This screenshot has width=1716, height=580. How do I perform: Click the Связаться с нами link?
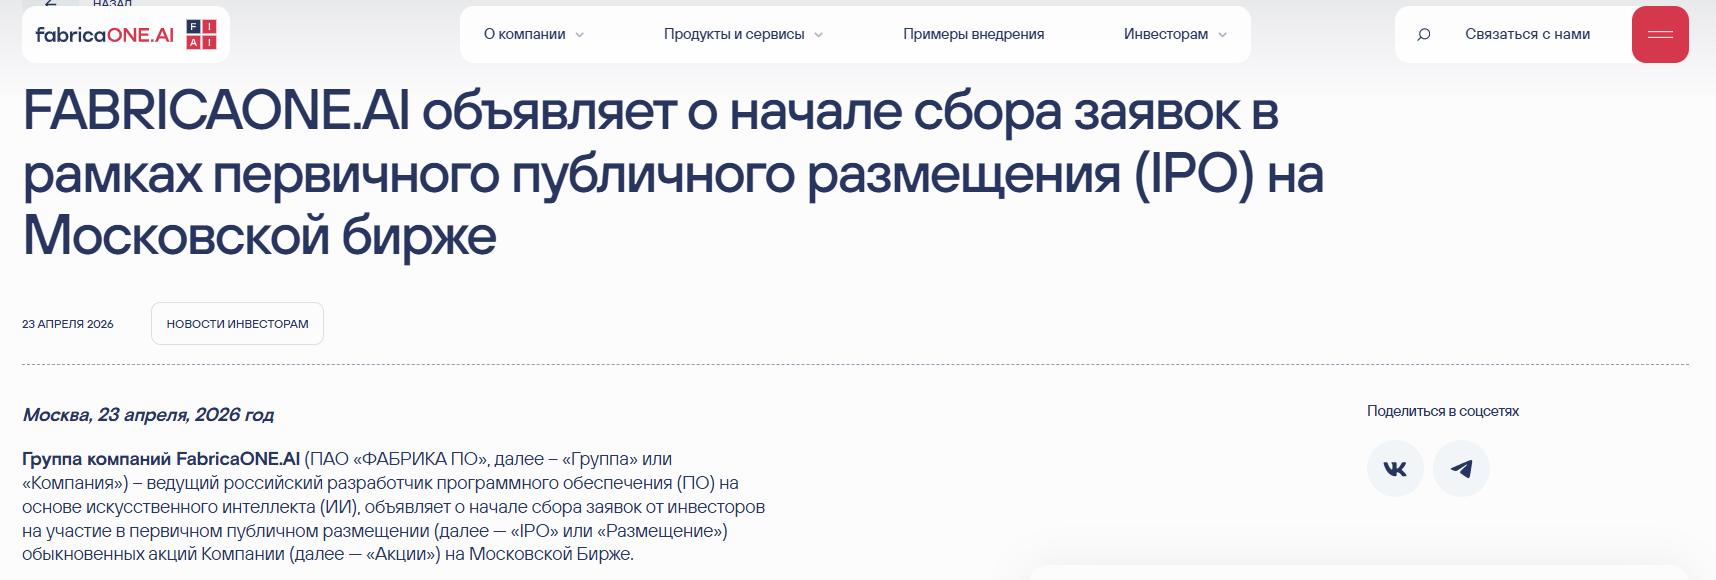pyautogui.click(x=1527, y=35)
